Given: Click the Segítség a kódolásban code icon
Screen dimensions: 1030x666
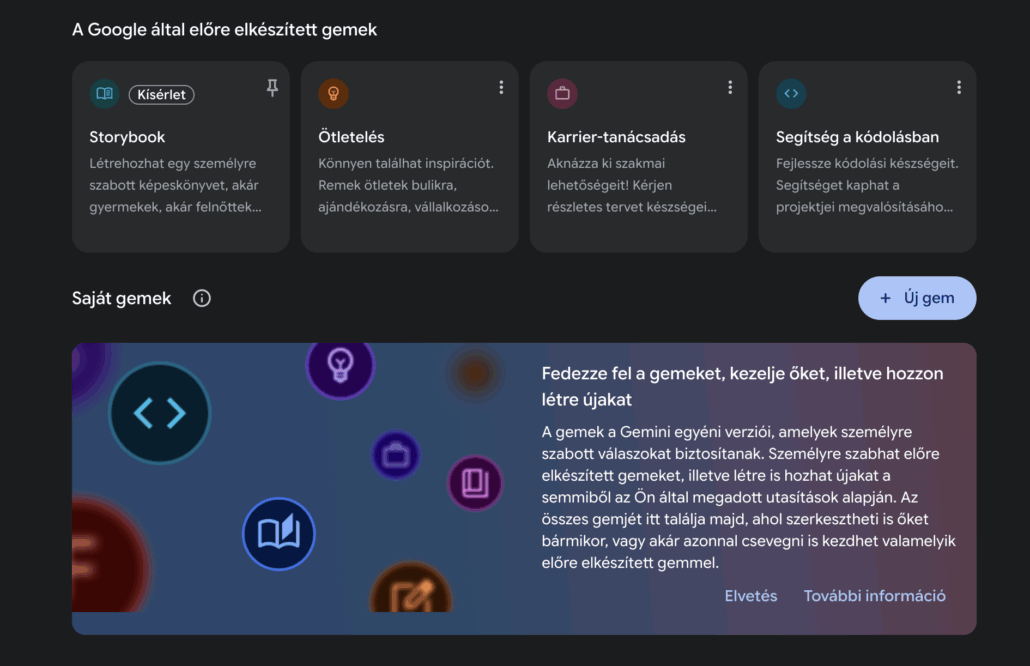Looking at the screenshot, I should click(791, 94).
